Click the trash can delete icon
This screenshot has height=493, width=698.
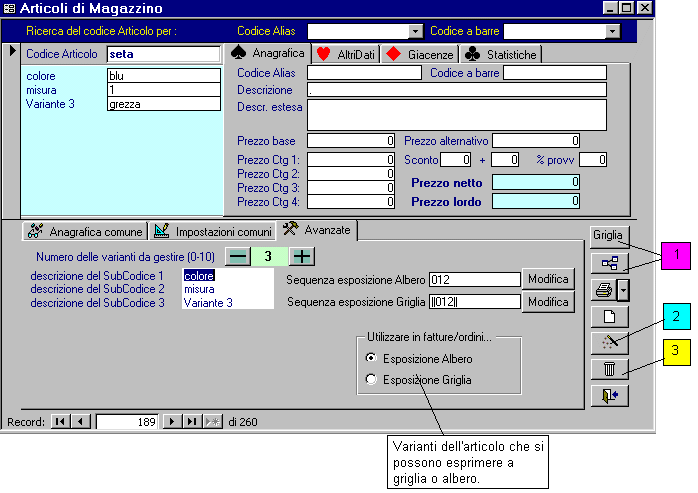609,369
